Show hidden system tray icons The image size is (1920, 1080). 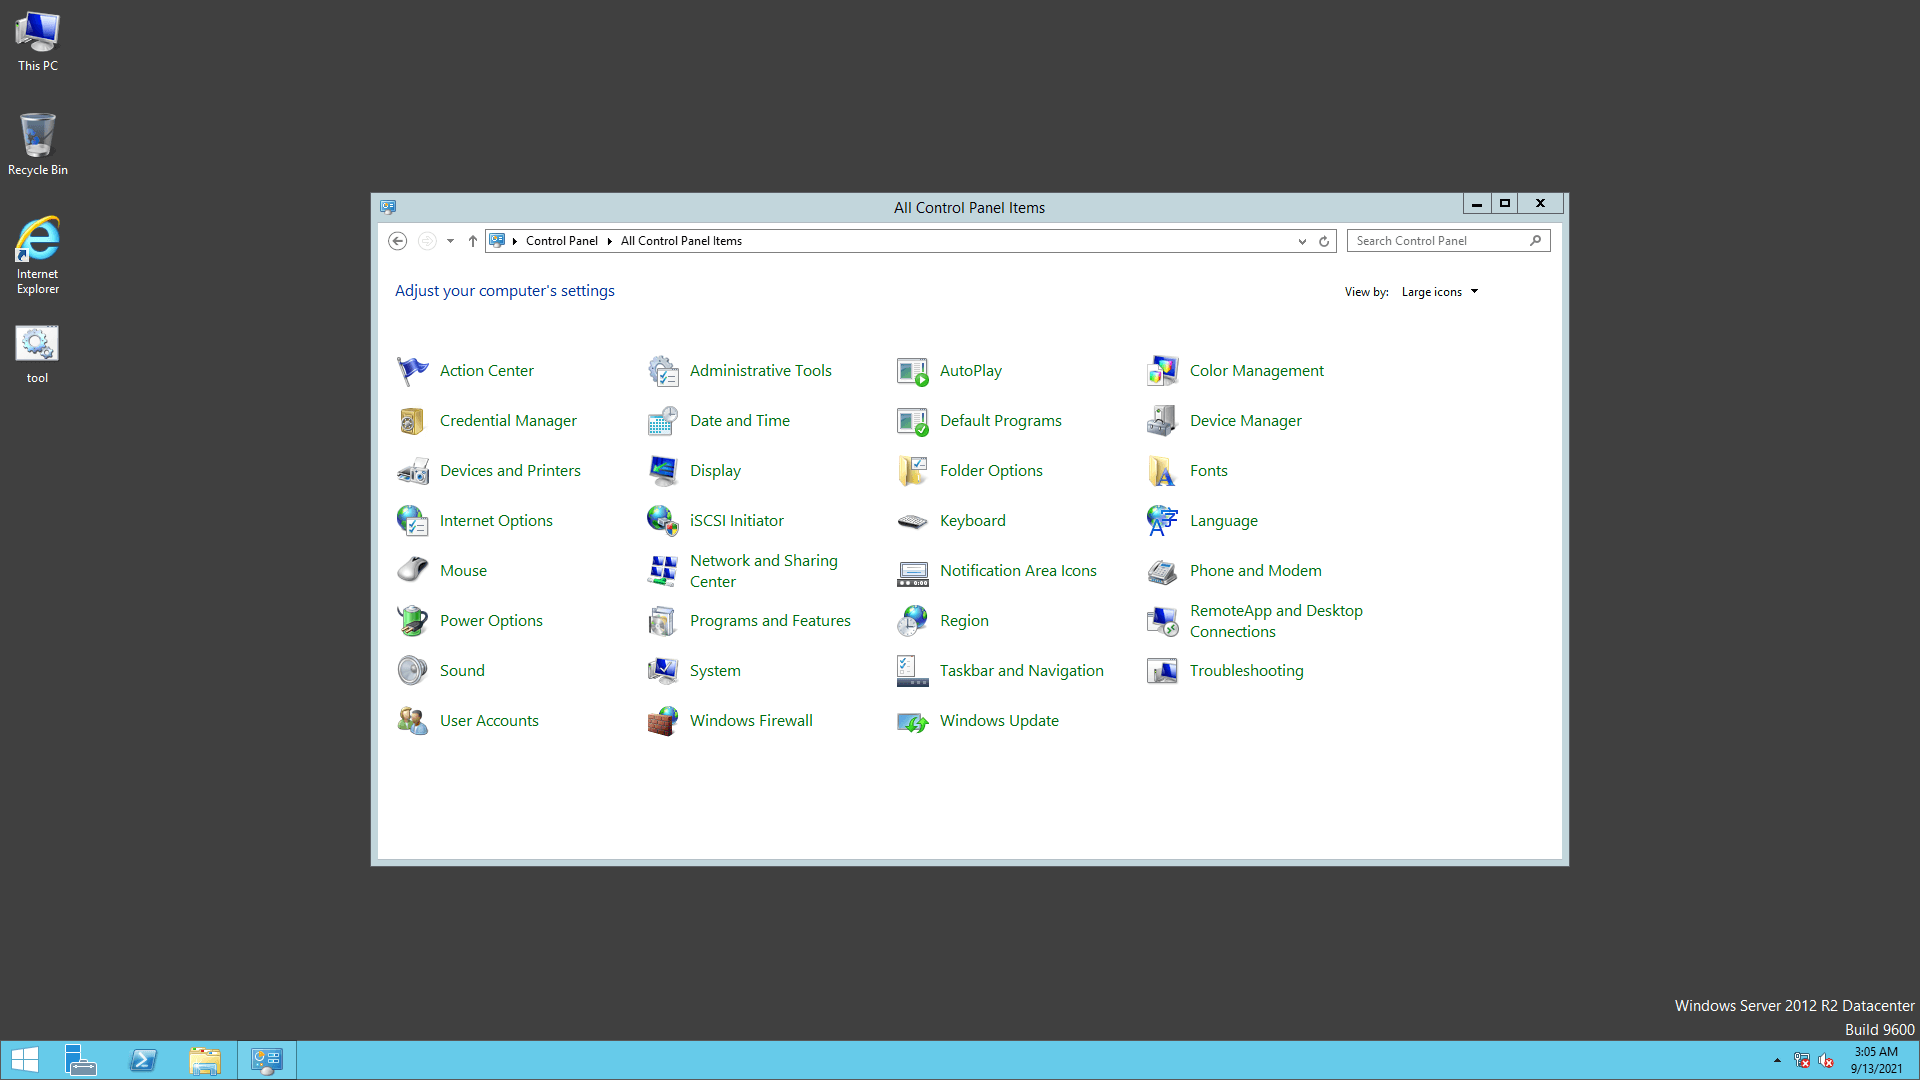[1777, 1061]
